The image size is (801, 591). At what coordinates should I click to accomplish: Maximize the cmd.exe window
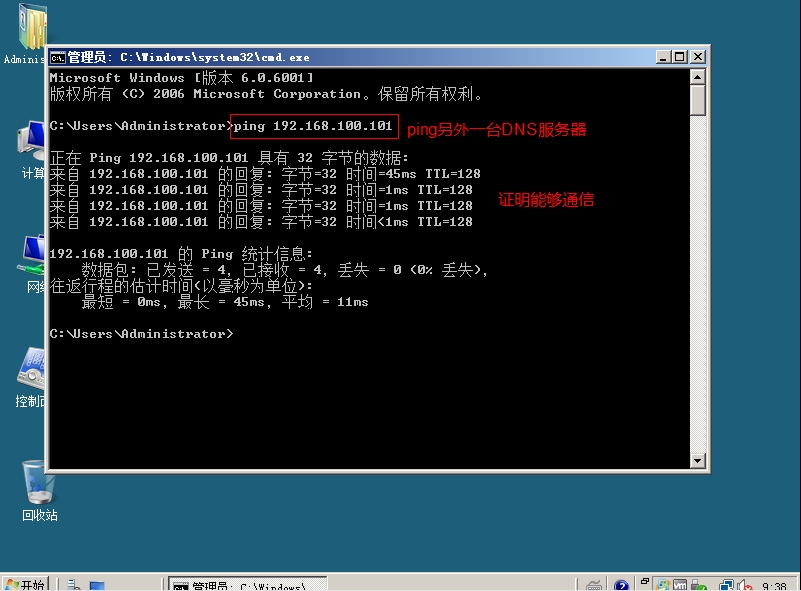pyautogui.click(x=680, y=57)
